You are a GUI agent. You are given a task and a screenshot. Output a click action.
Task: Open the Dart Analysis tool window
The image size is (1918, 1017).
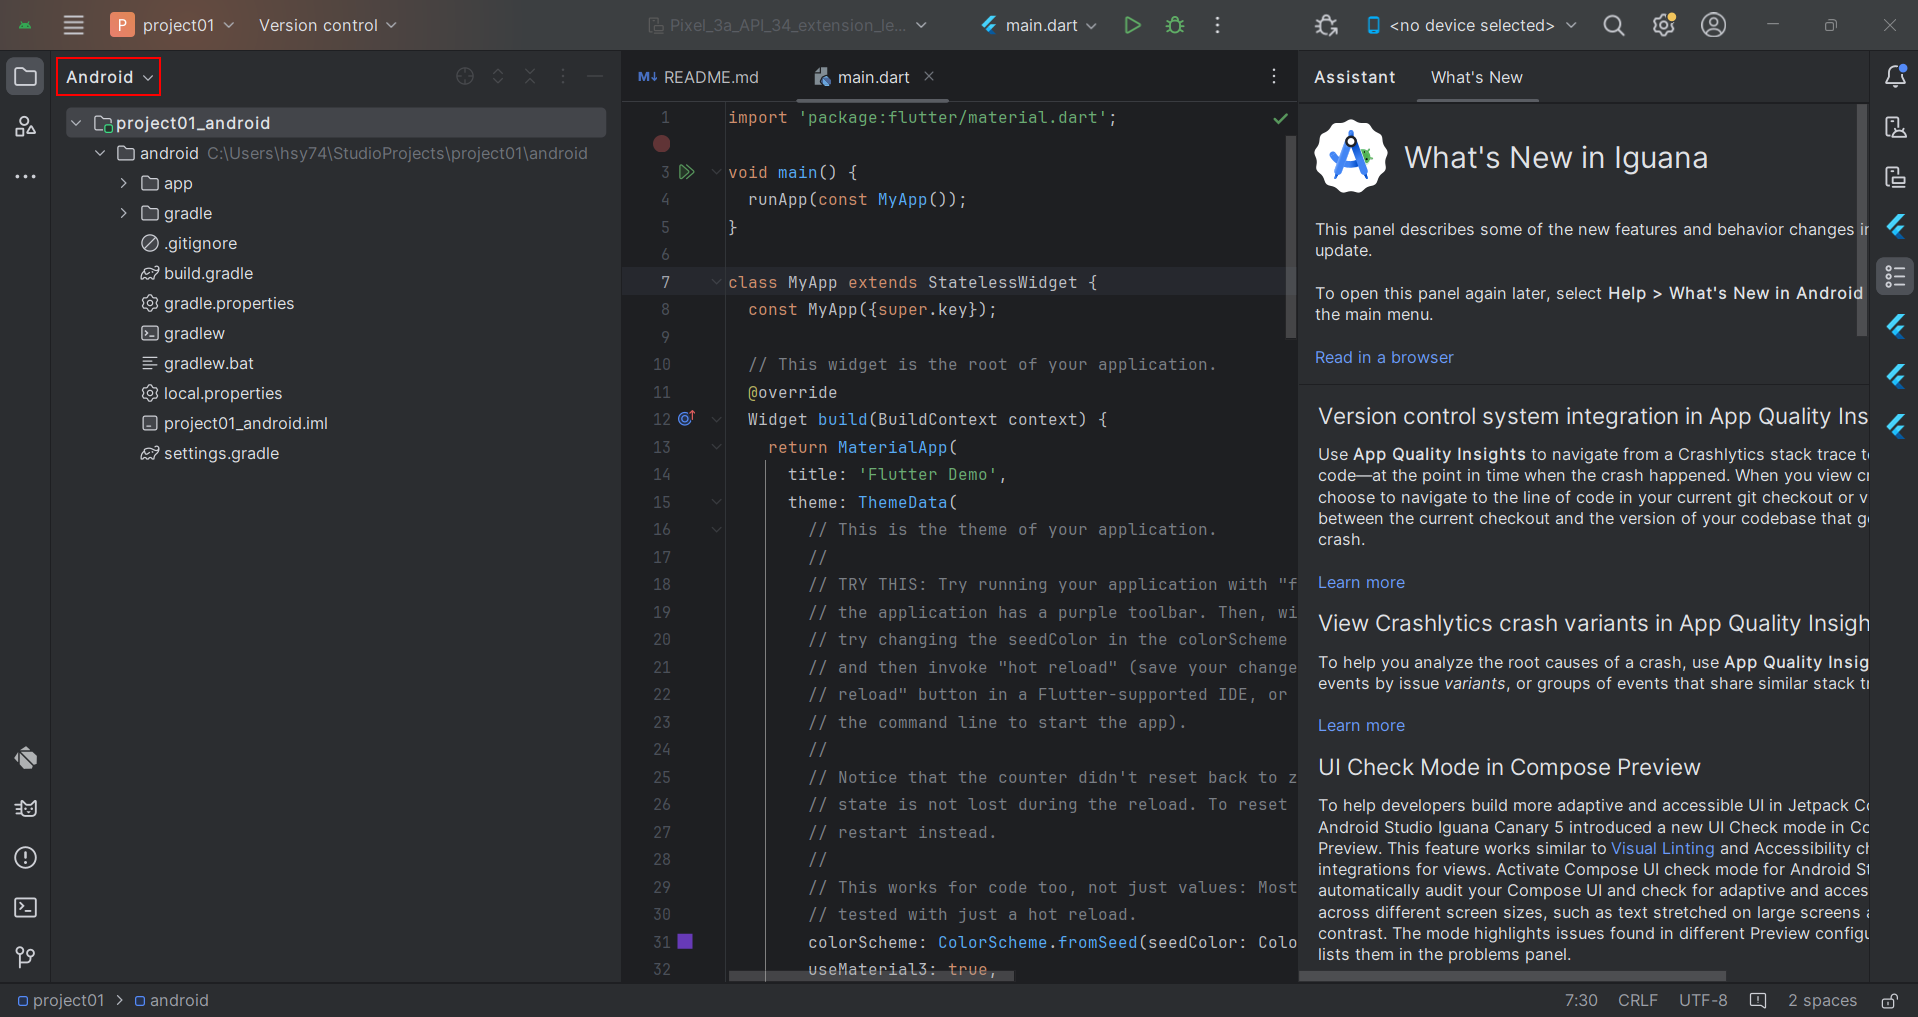25,758
